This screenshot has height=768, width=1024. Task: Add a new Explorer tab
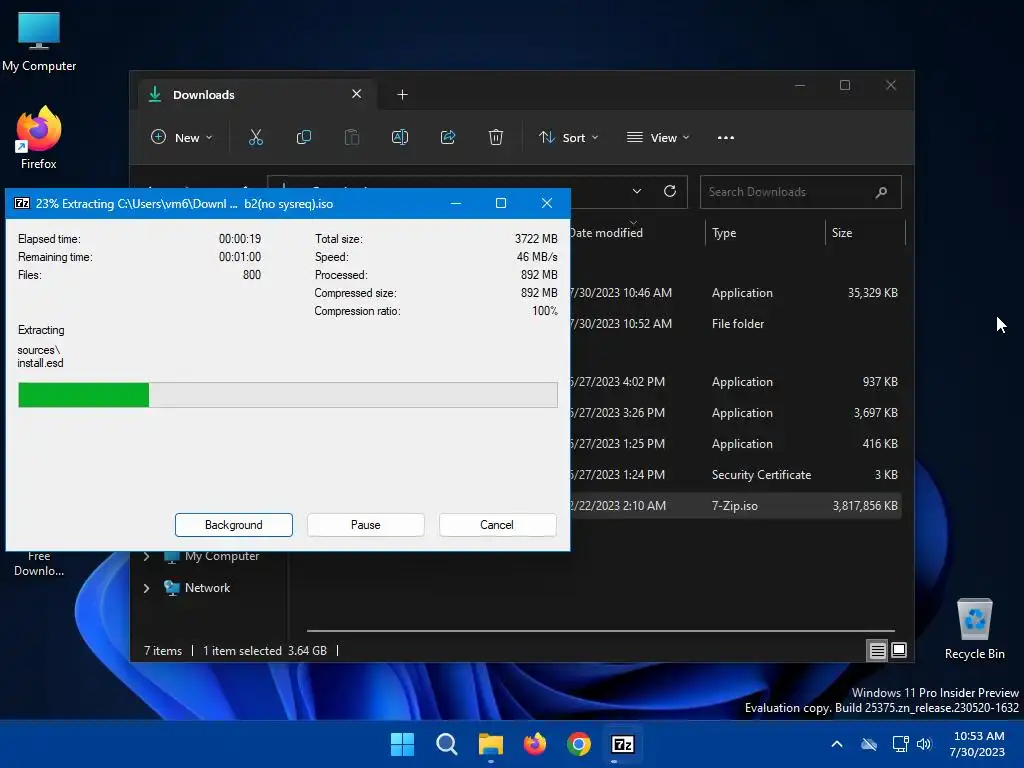(x=402, y=95)
